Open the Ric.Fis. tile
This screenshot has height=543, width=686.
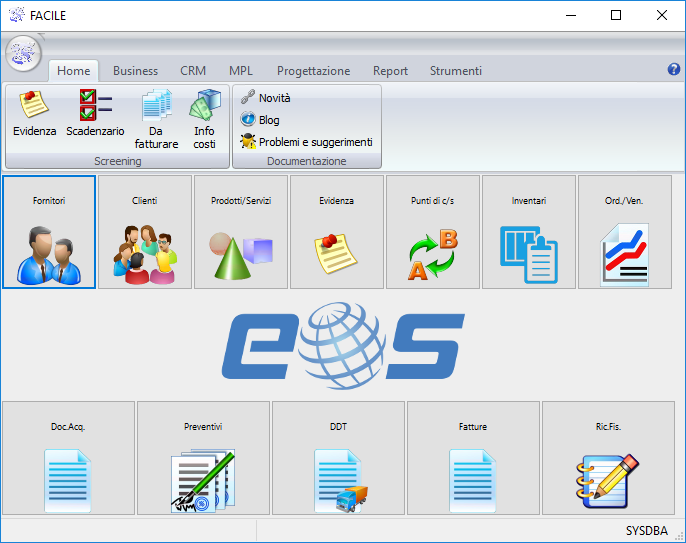[x=608, y=458]
